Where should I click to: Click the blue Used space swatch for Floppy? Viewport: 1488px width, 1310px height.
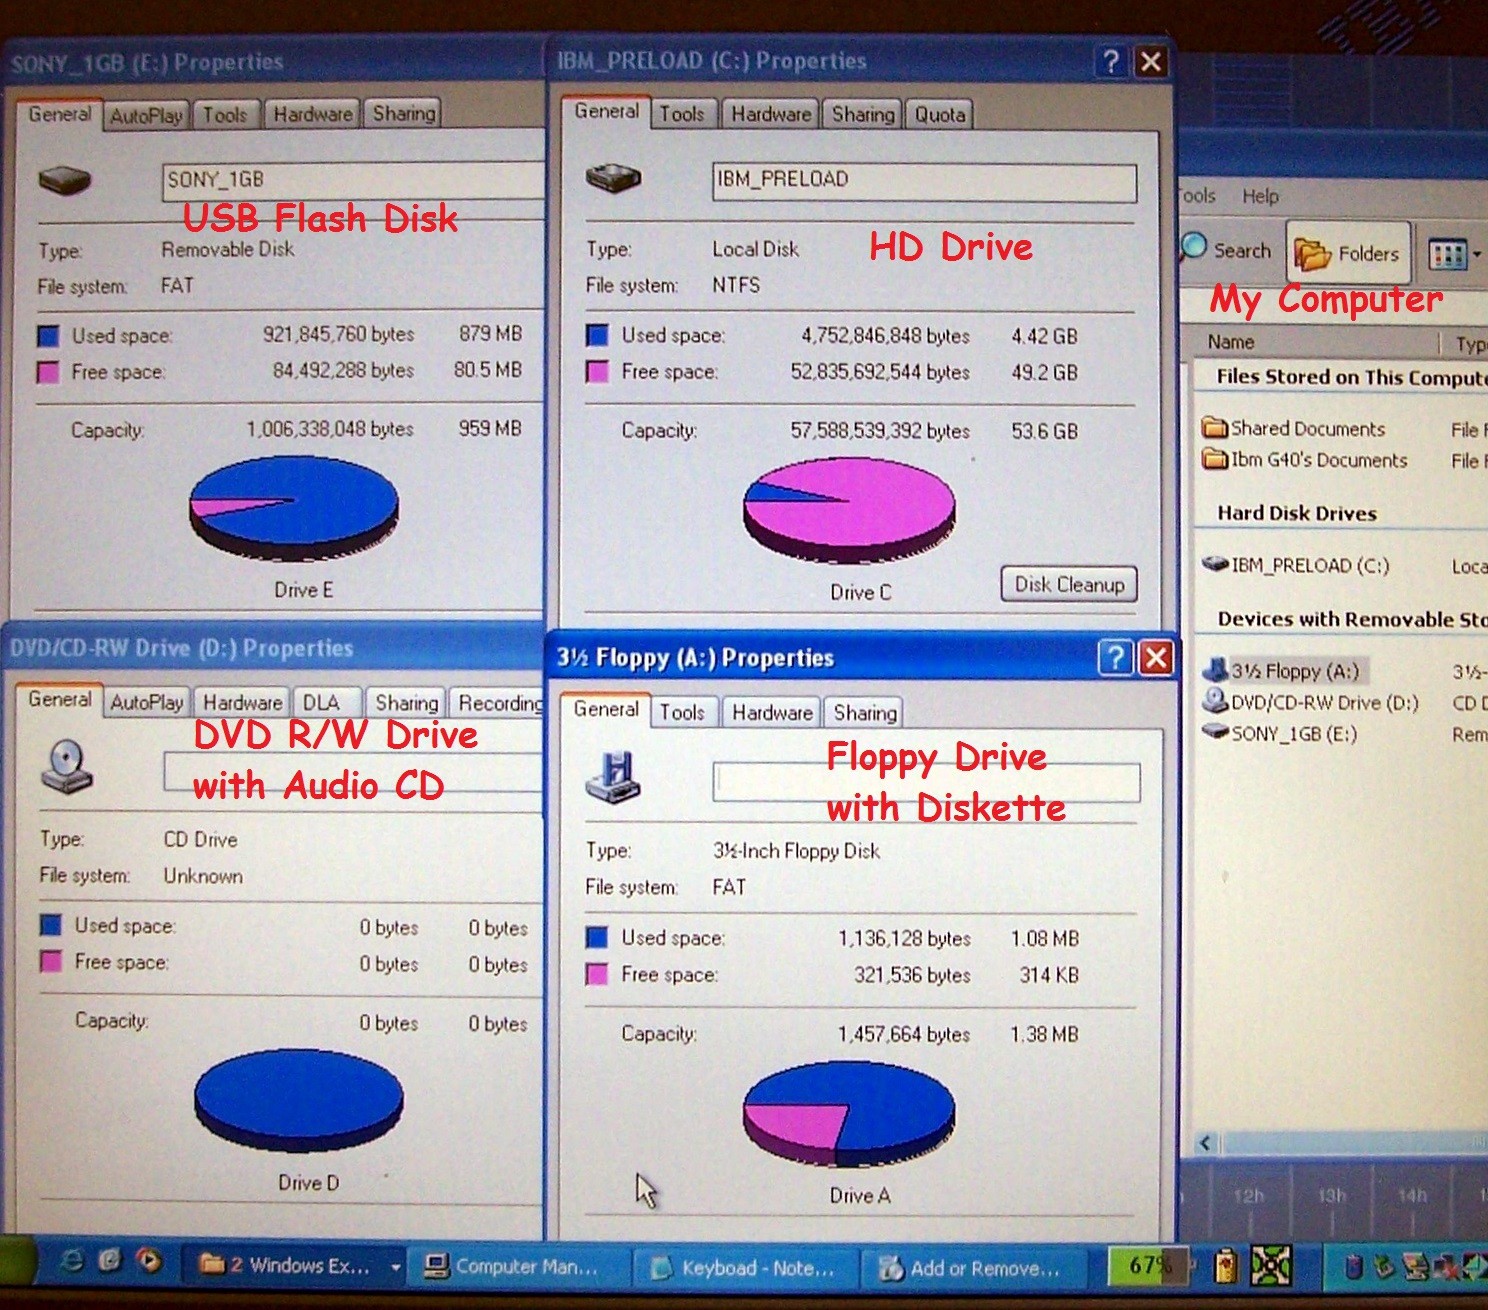click(597, 937)
